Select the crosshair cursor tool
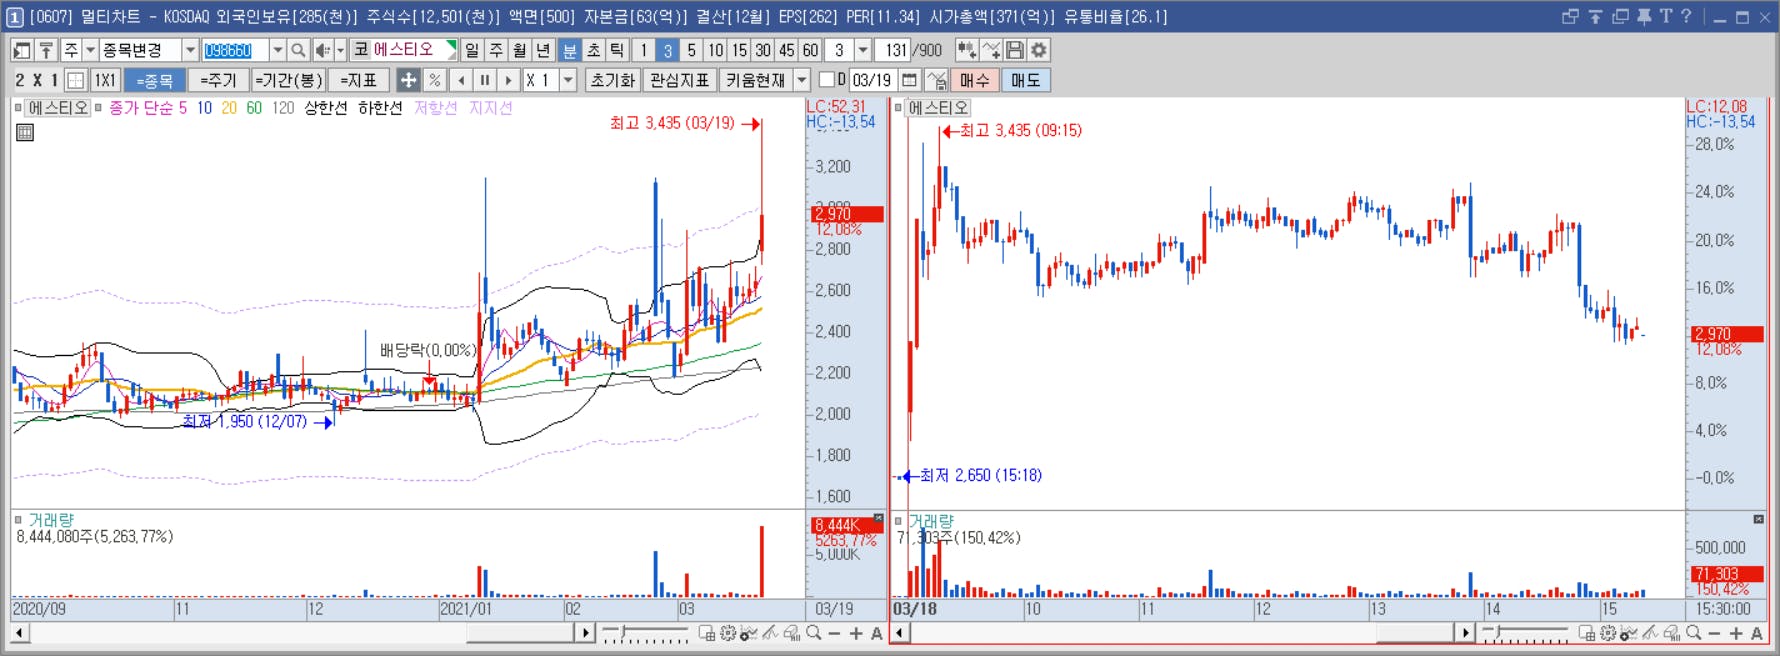The image size is (1780, 656). [x=408, y=80]
